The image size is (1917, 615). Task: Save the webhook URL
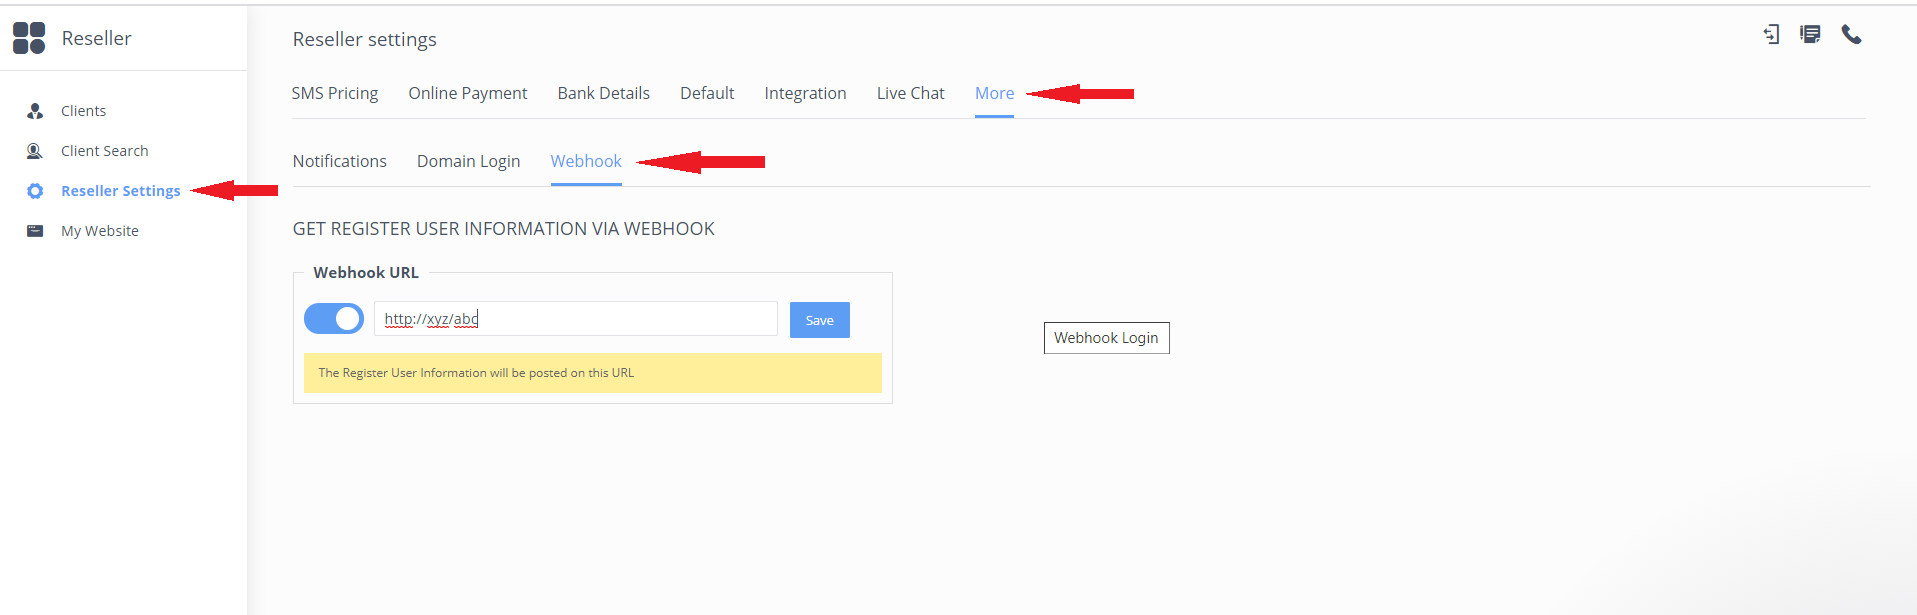coord(820,320)
